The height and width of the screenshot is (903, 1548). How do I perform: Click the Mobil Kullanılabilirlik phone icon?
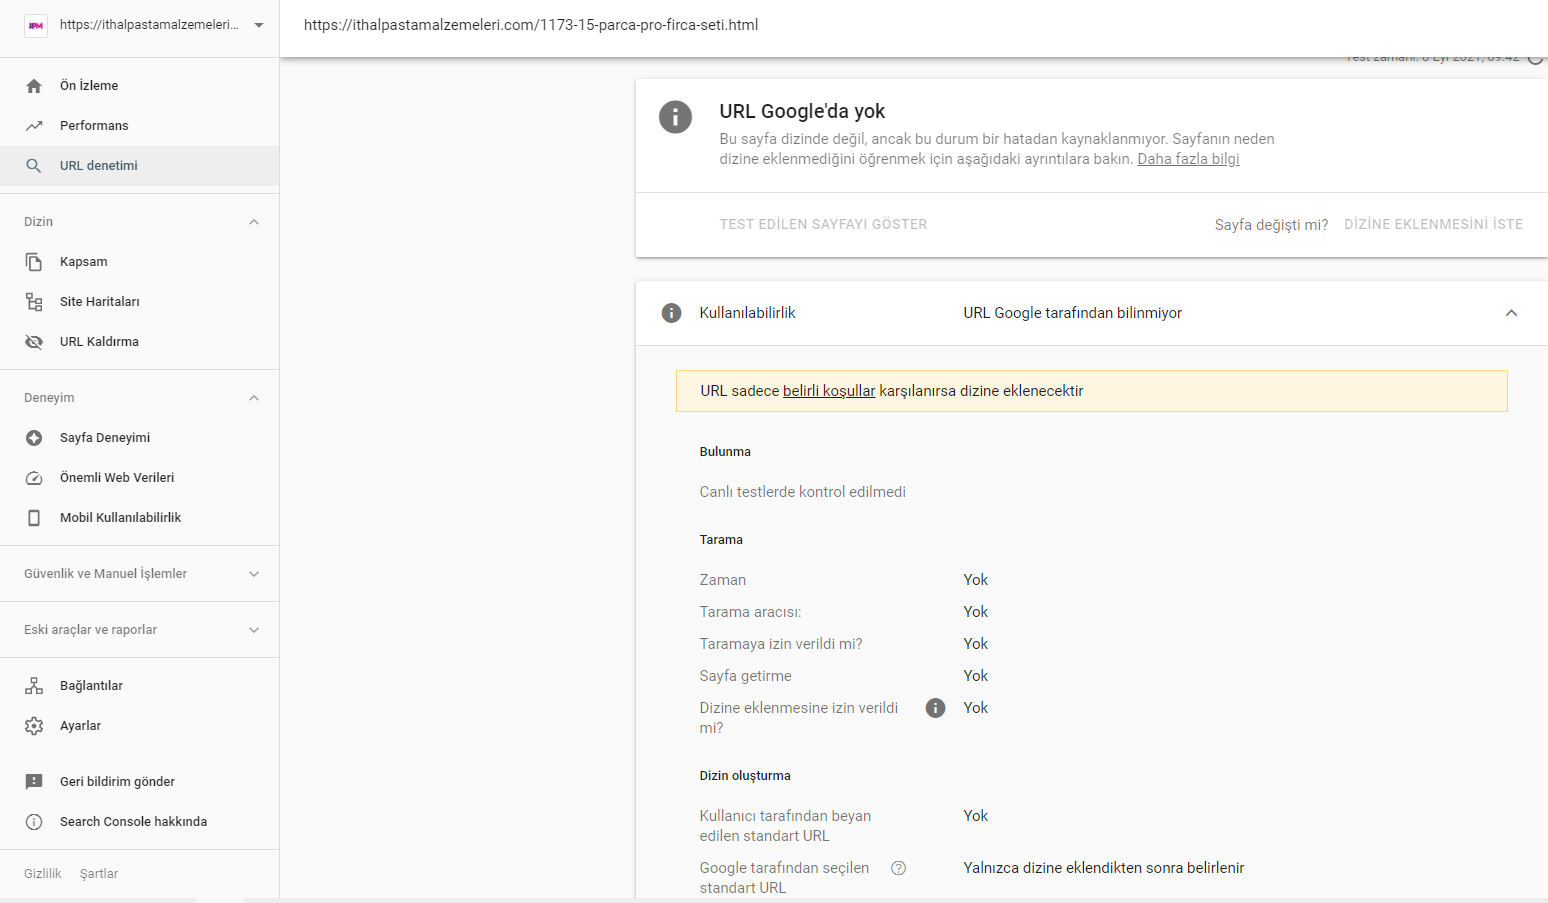[34, 518]
